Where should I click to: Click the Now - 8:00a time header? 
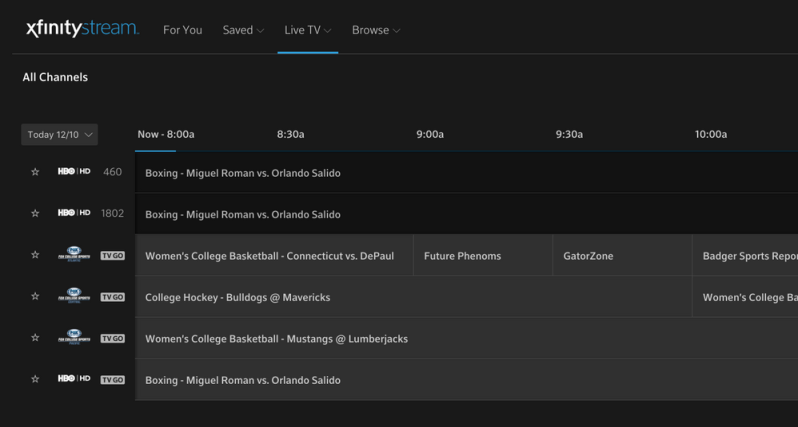(x=166, y=134)
